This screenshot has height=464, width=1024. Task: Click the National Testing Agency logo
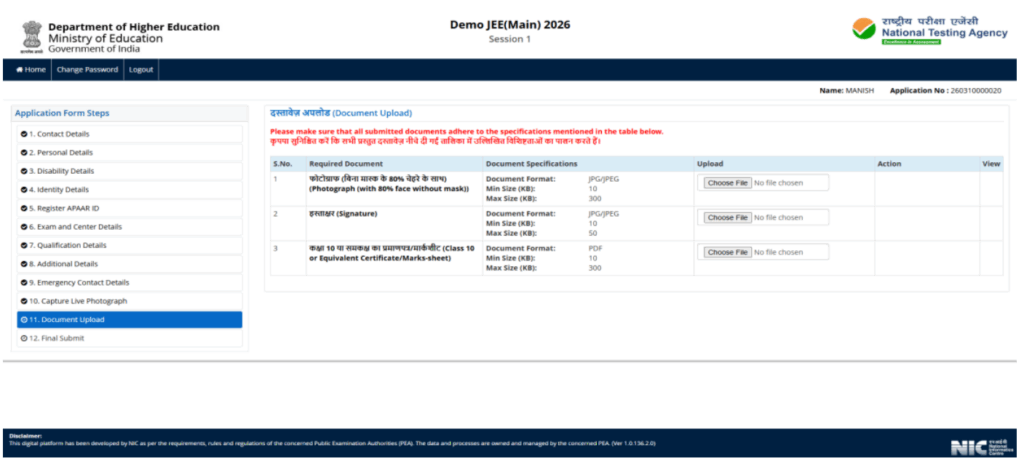(x=929, y=30)
